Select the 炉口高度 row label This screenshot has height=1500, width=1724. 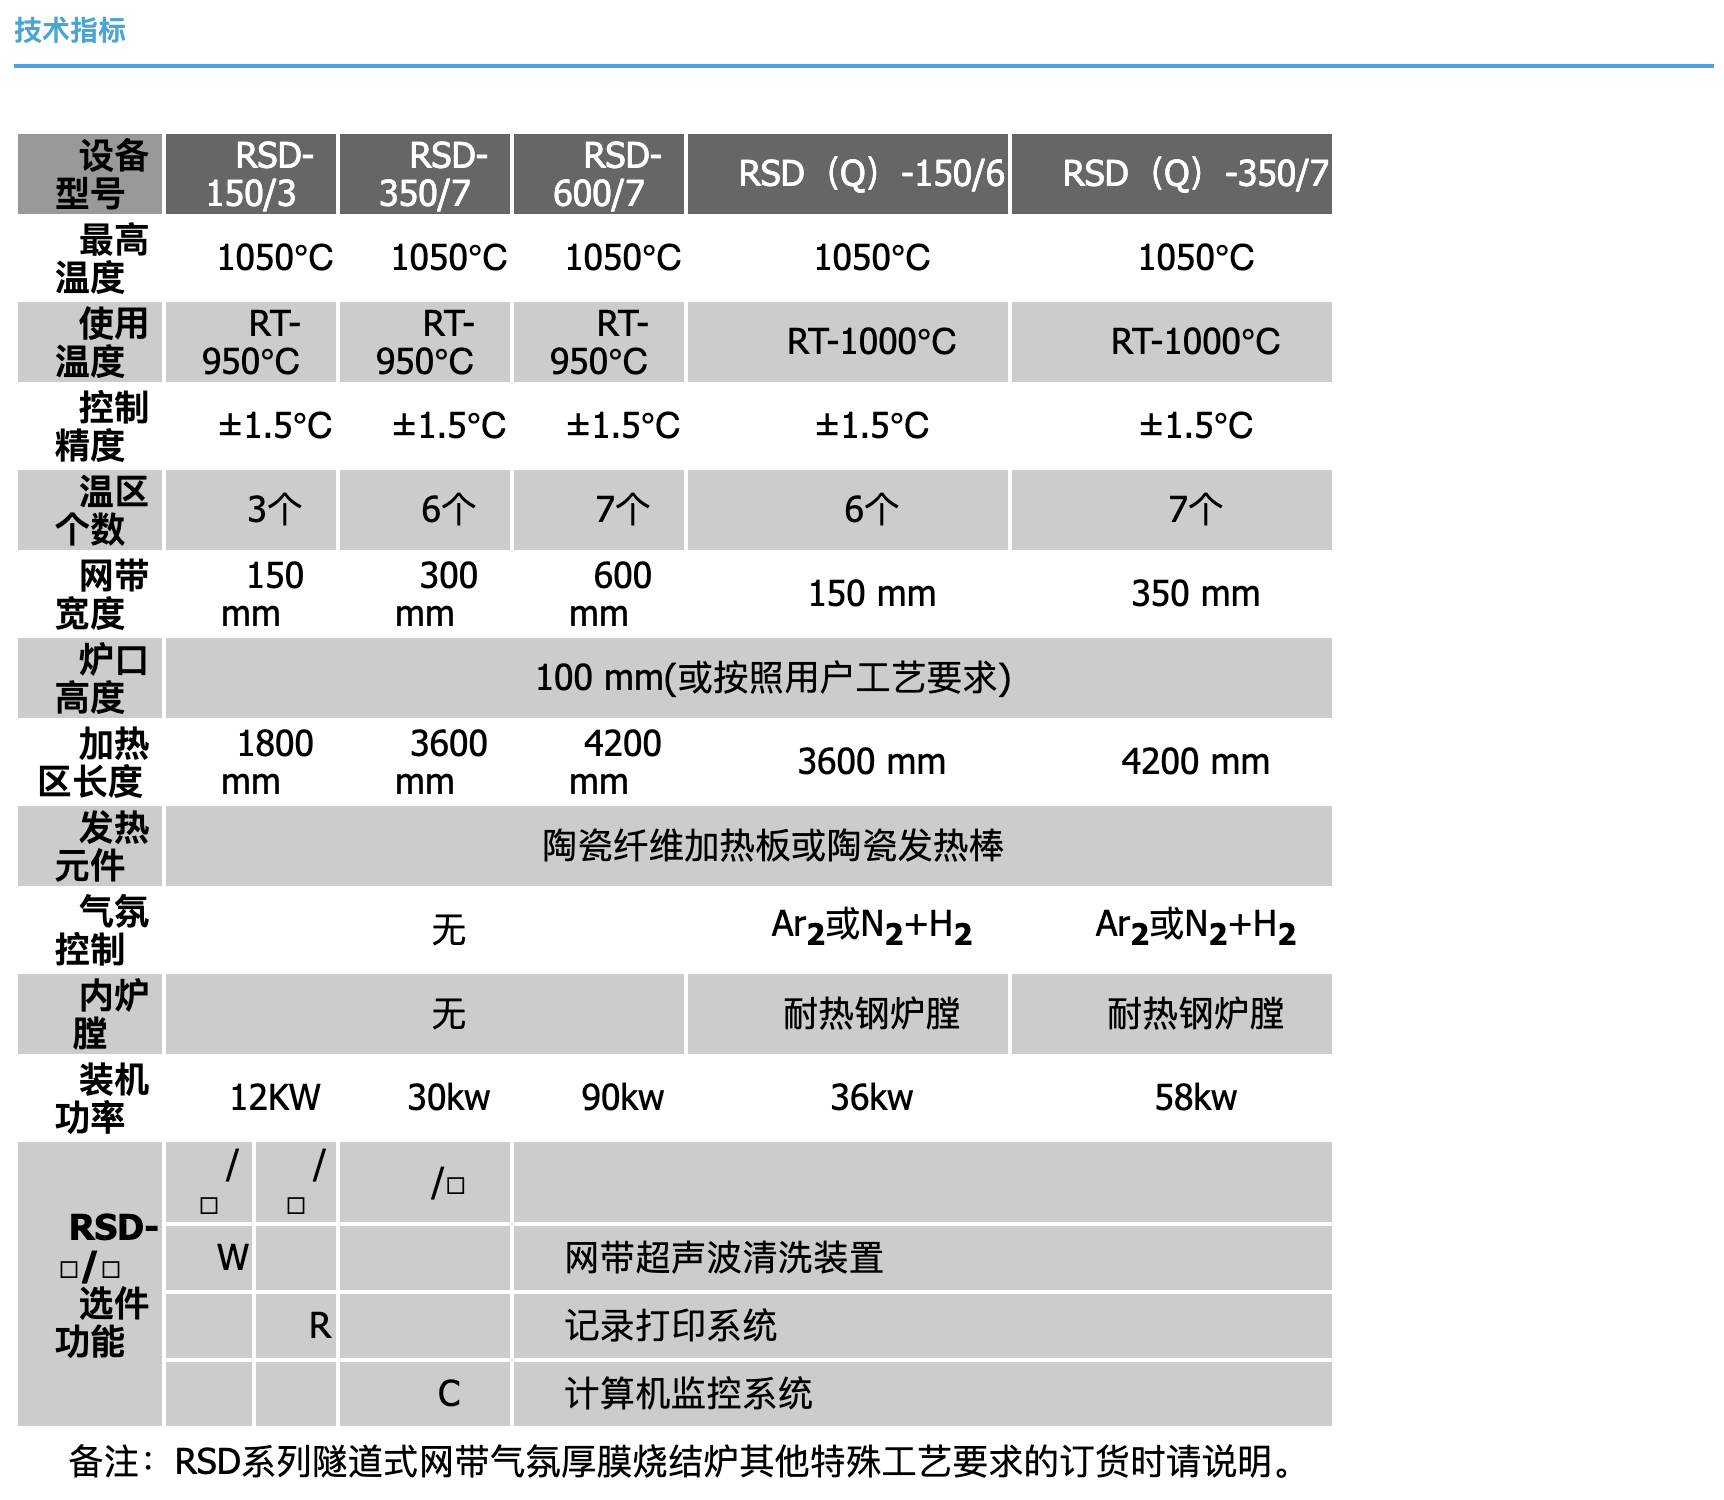pos(90,678)
